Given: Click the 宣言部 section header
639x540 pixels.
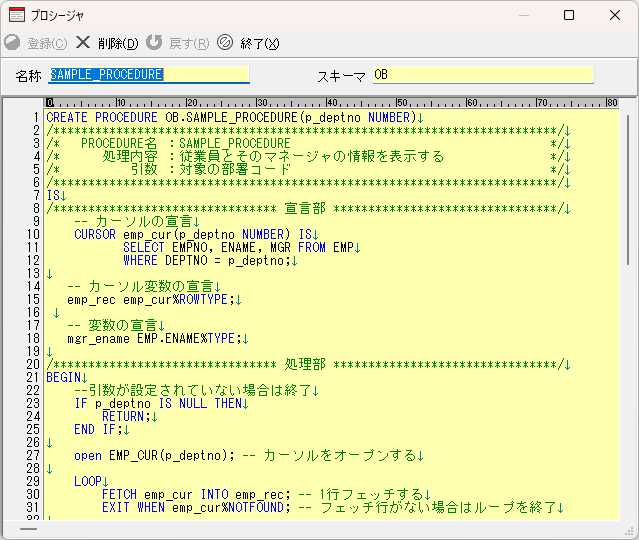Looking at the screenshot, I should [x=305, y=208].
